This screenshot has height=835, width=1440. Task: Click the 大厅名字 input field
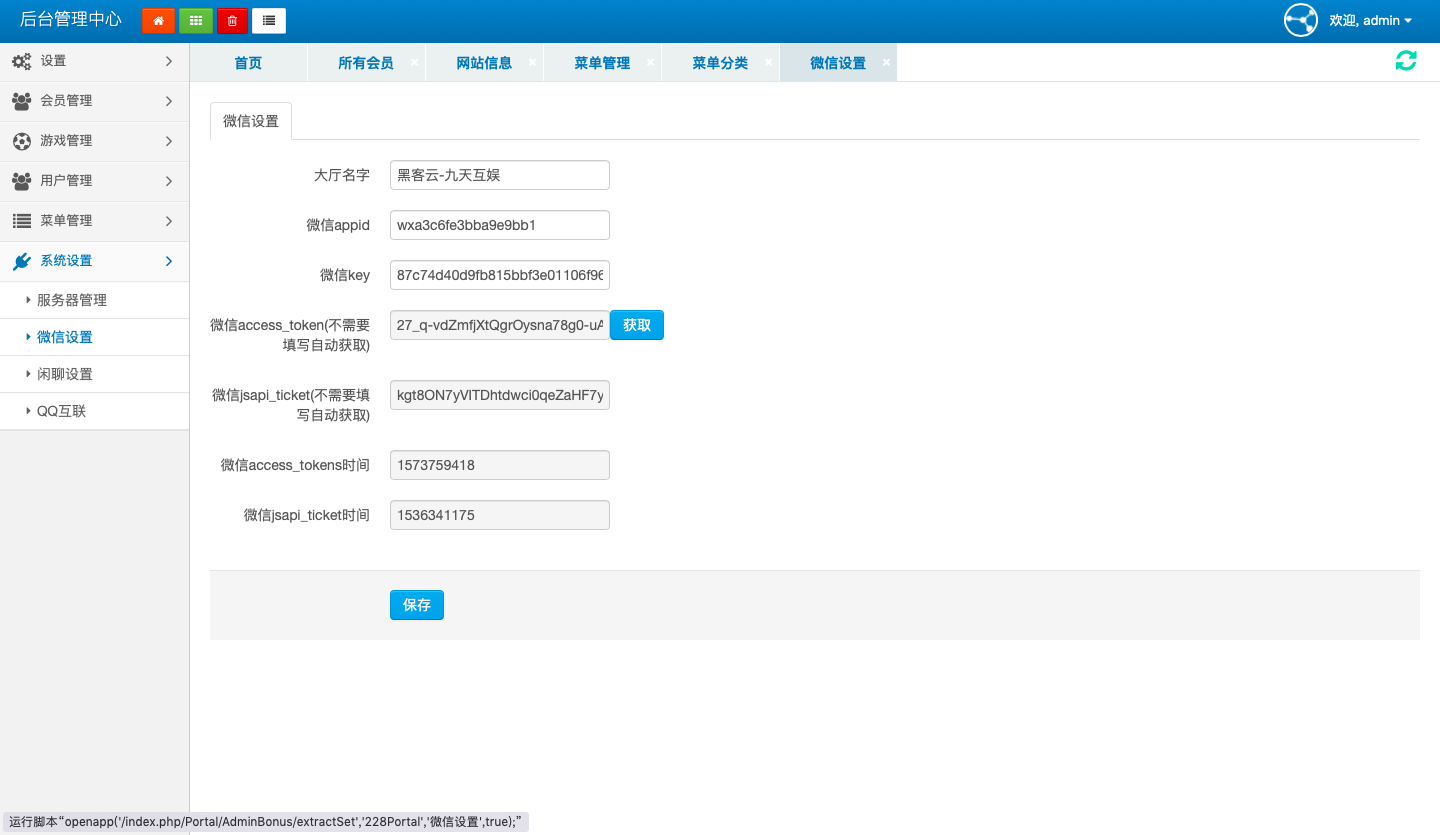tap(499, 175)
